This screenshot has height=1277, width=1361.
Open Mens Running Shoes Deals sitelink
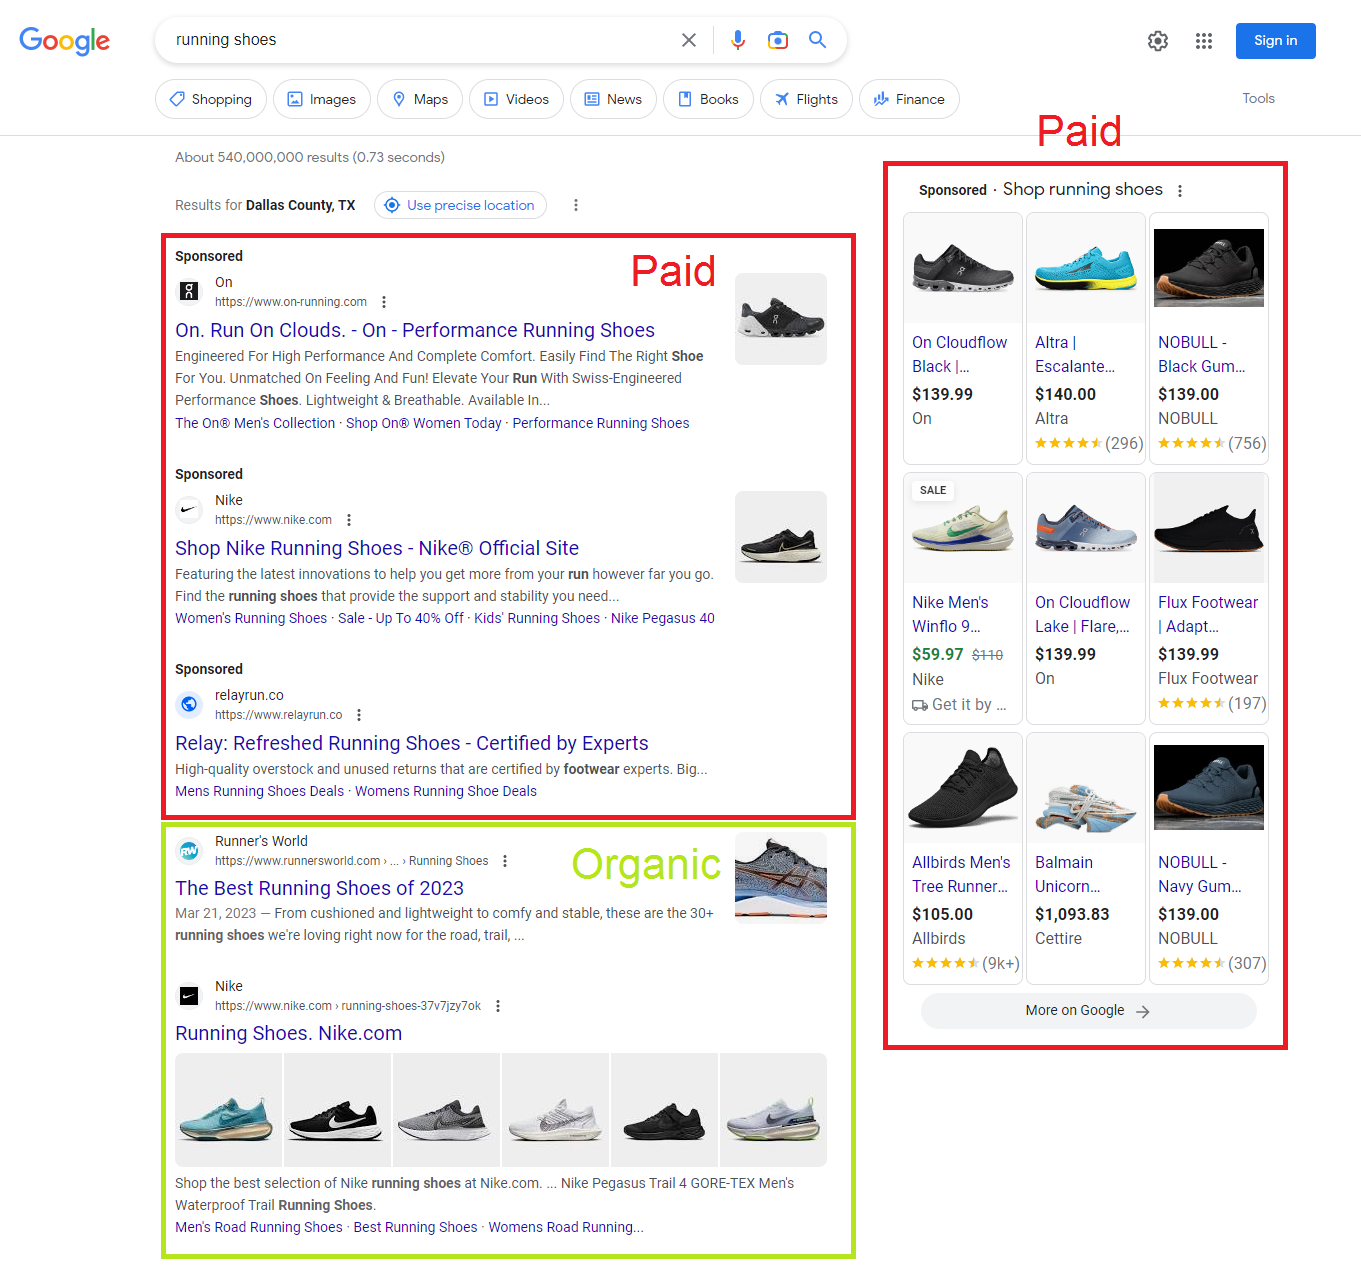pyautogui.click(x=260, y=791)
